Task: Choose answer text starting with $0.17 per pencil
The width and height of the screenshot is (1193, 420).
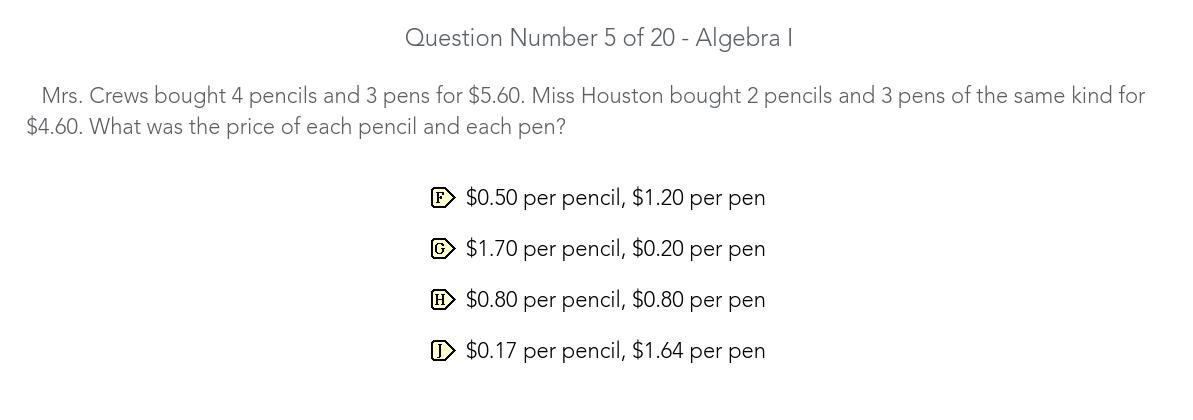Action: 616,351
